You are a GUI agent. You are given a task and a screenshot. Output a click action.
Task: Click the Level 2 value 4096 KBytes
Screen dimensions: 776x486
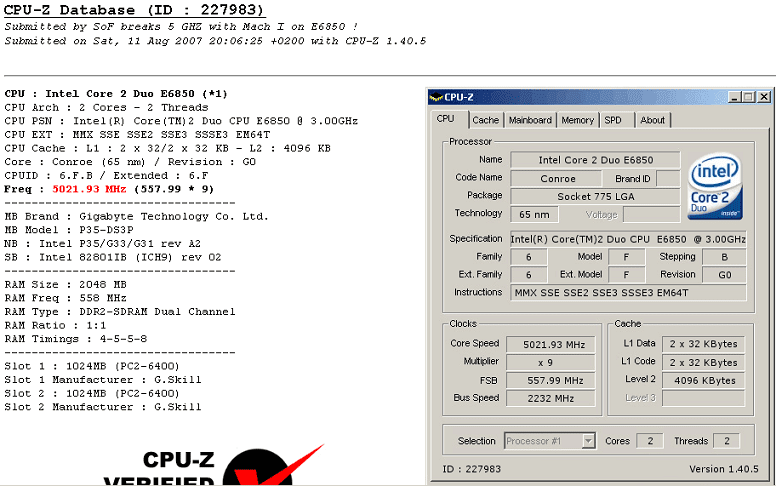(703, 380)
